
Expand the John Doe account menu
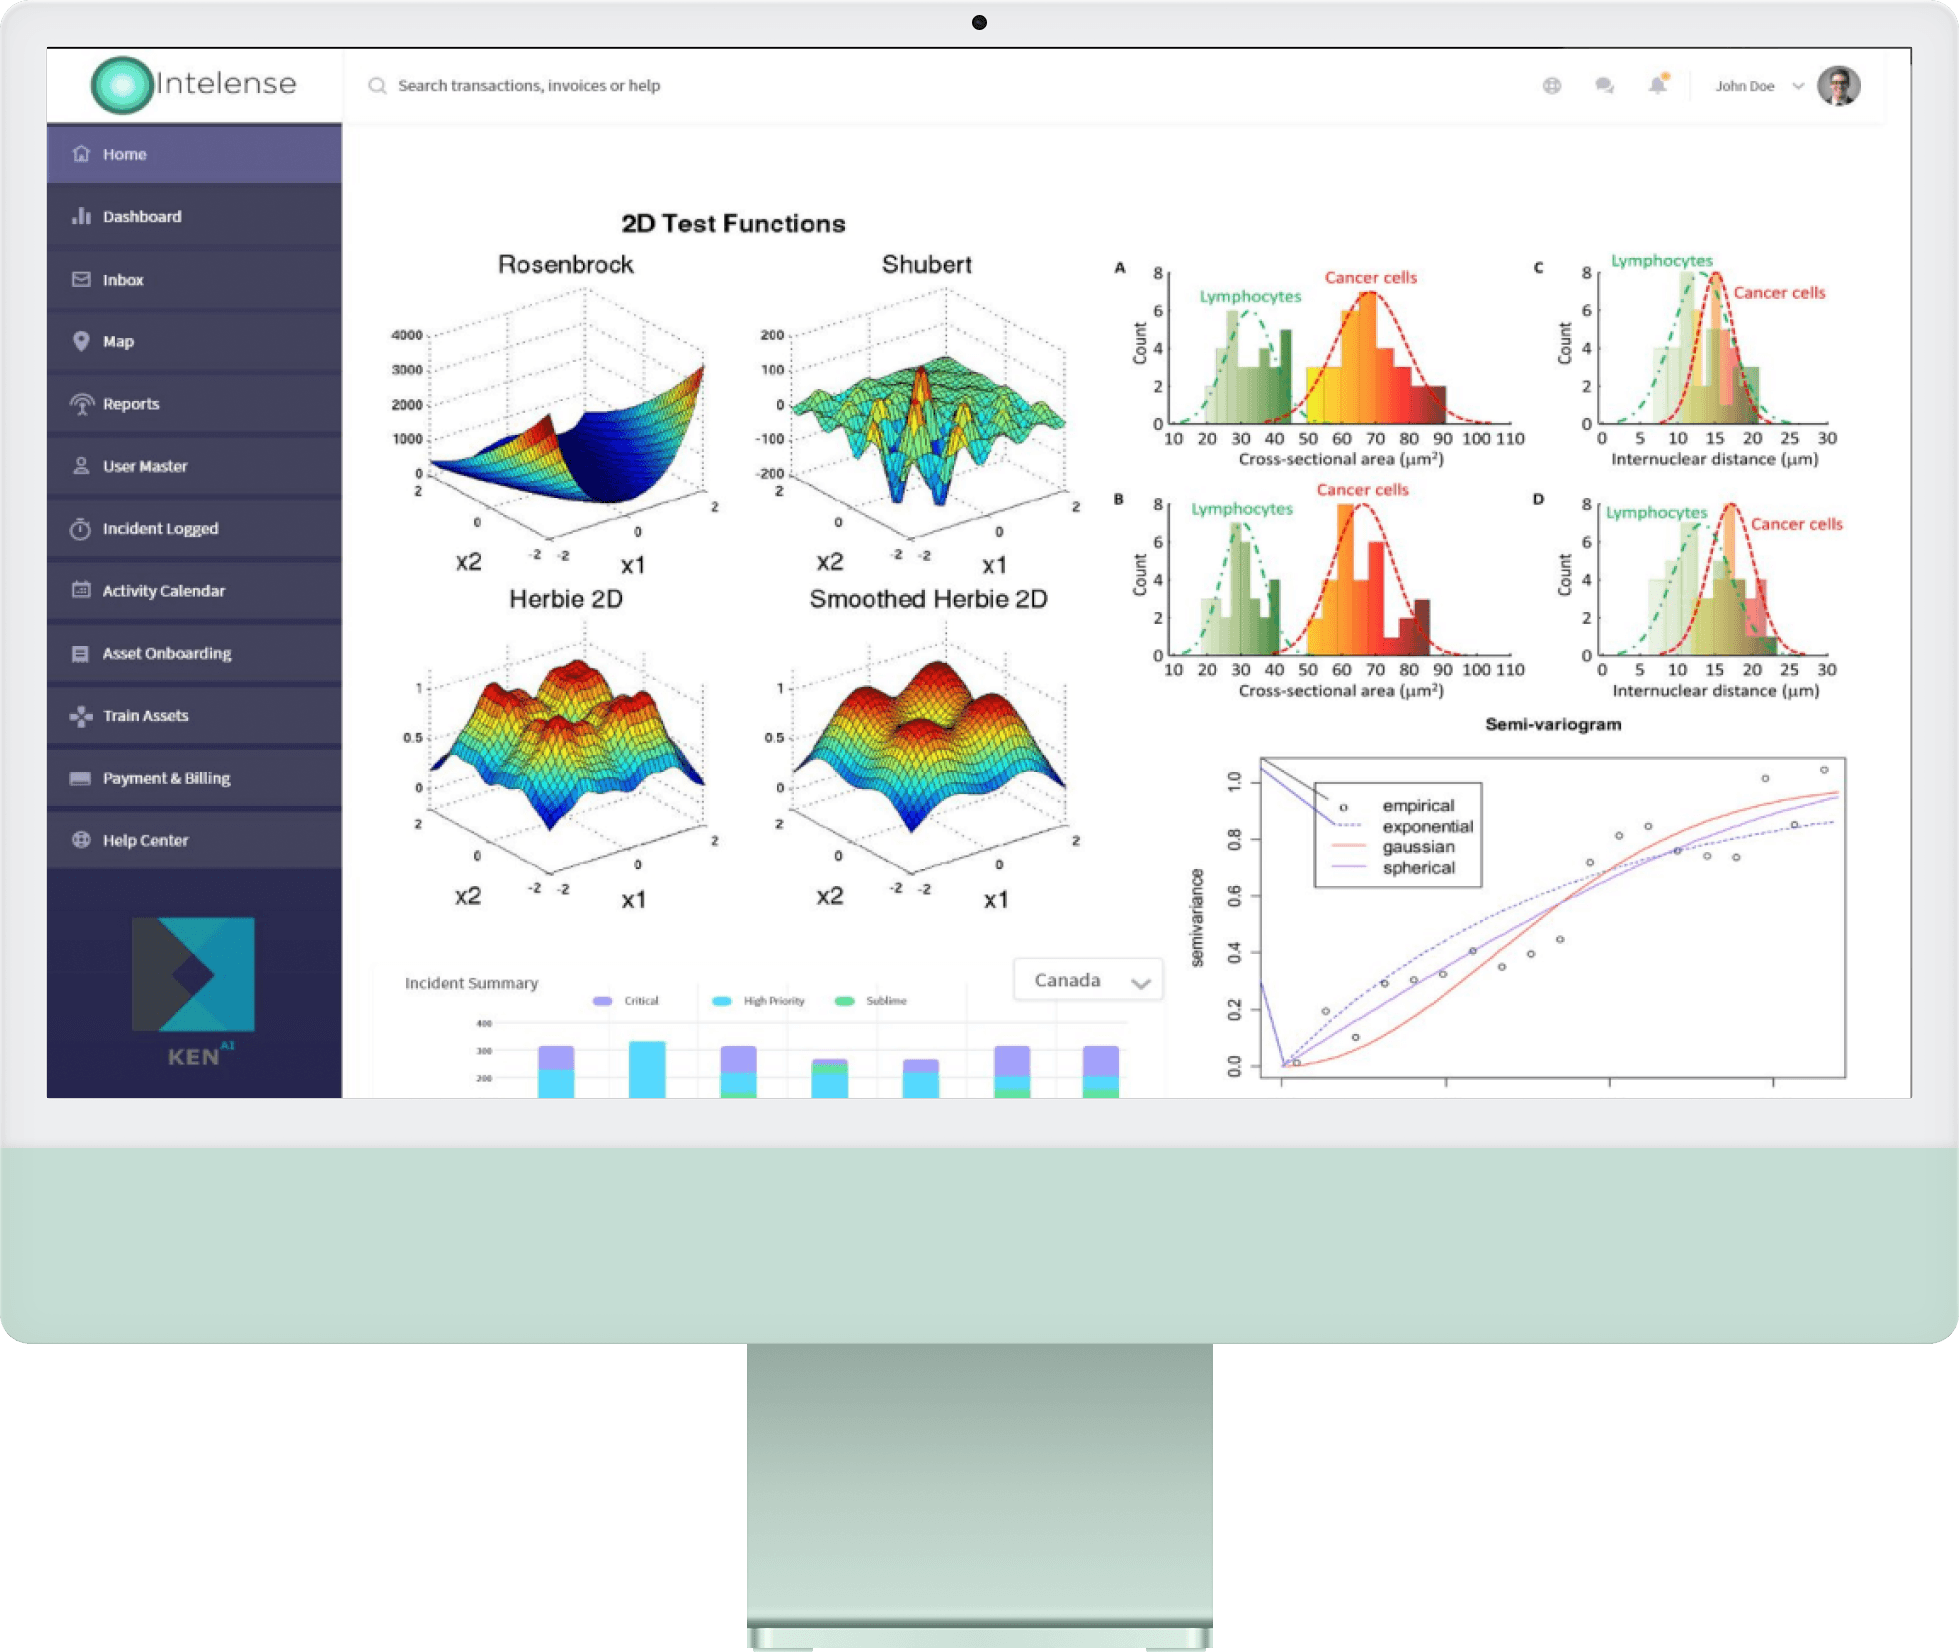[x=1743, y=86]
